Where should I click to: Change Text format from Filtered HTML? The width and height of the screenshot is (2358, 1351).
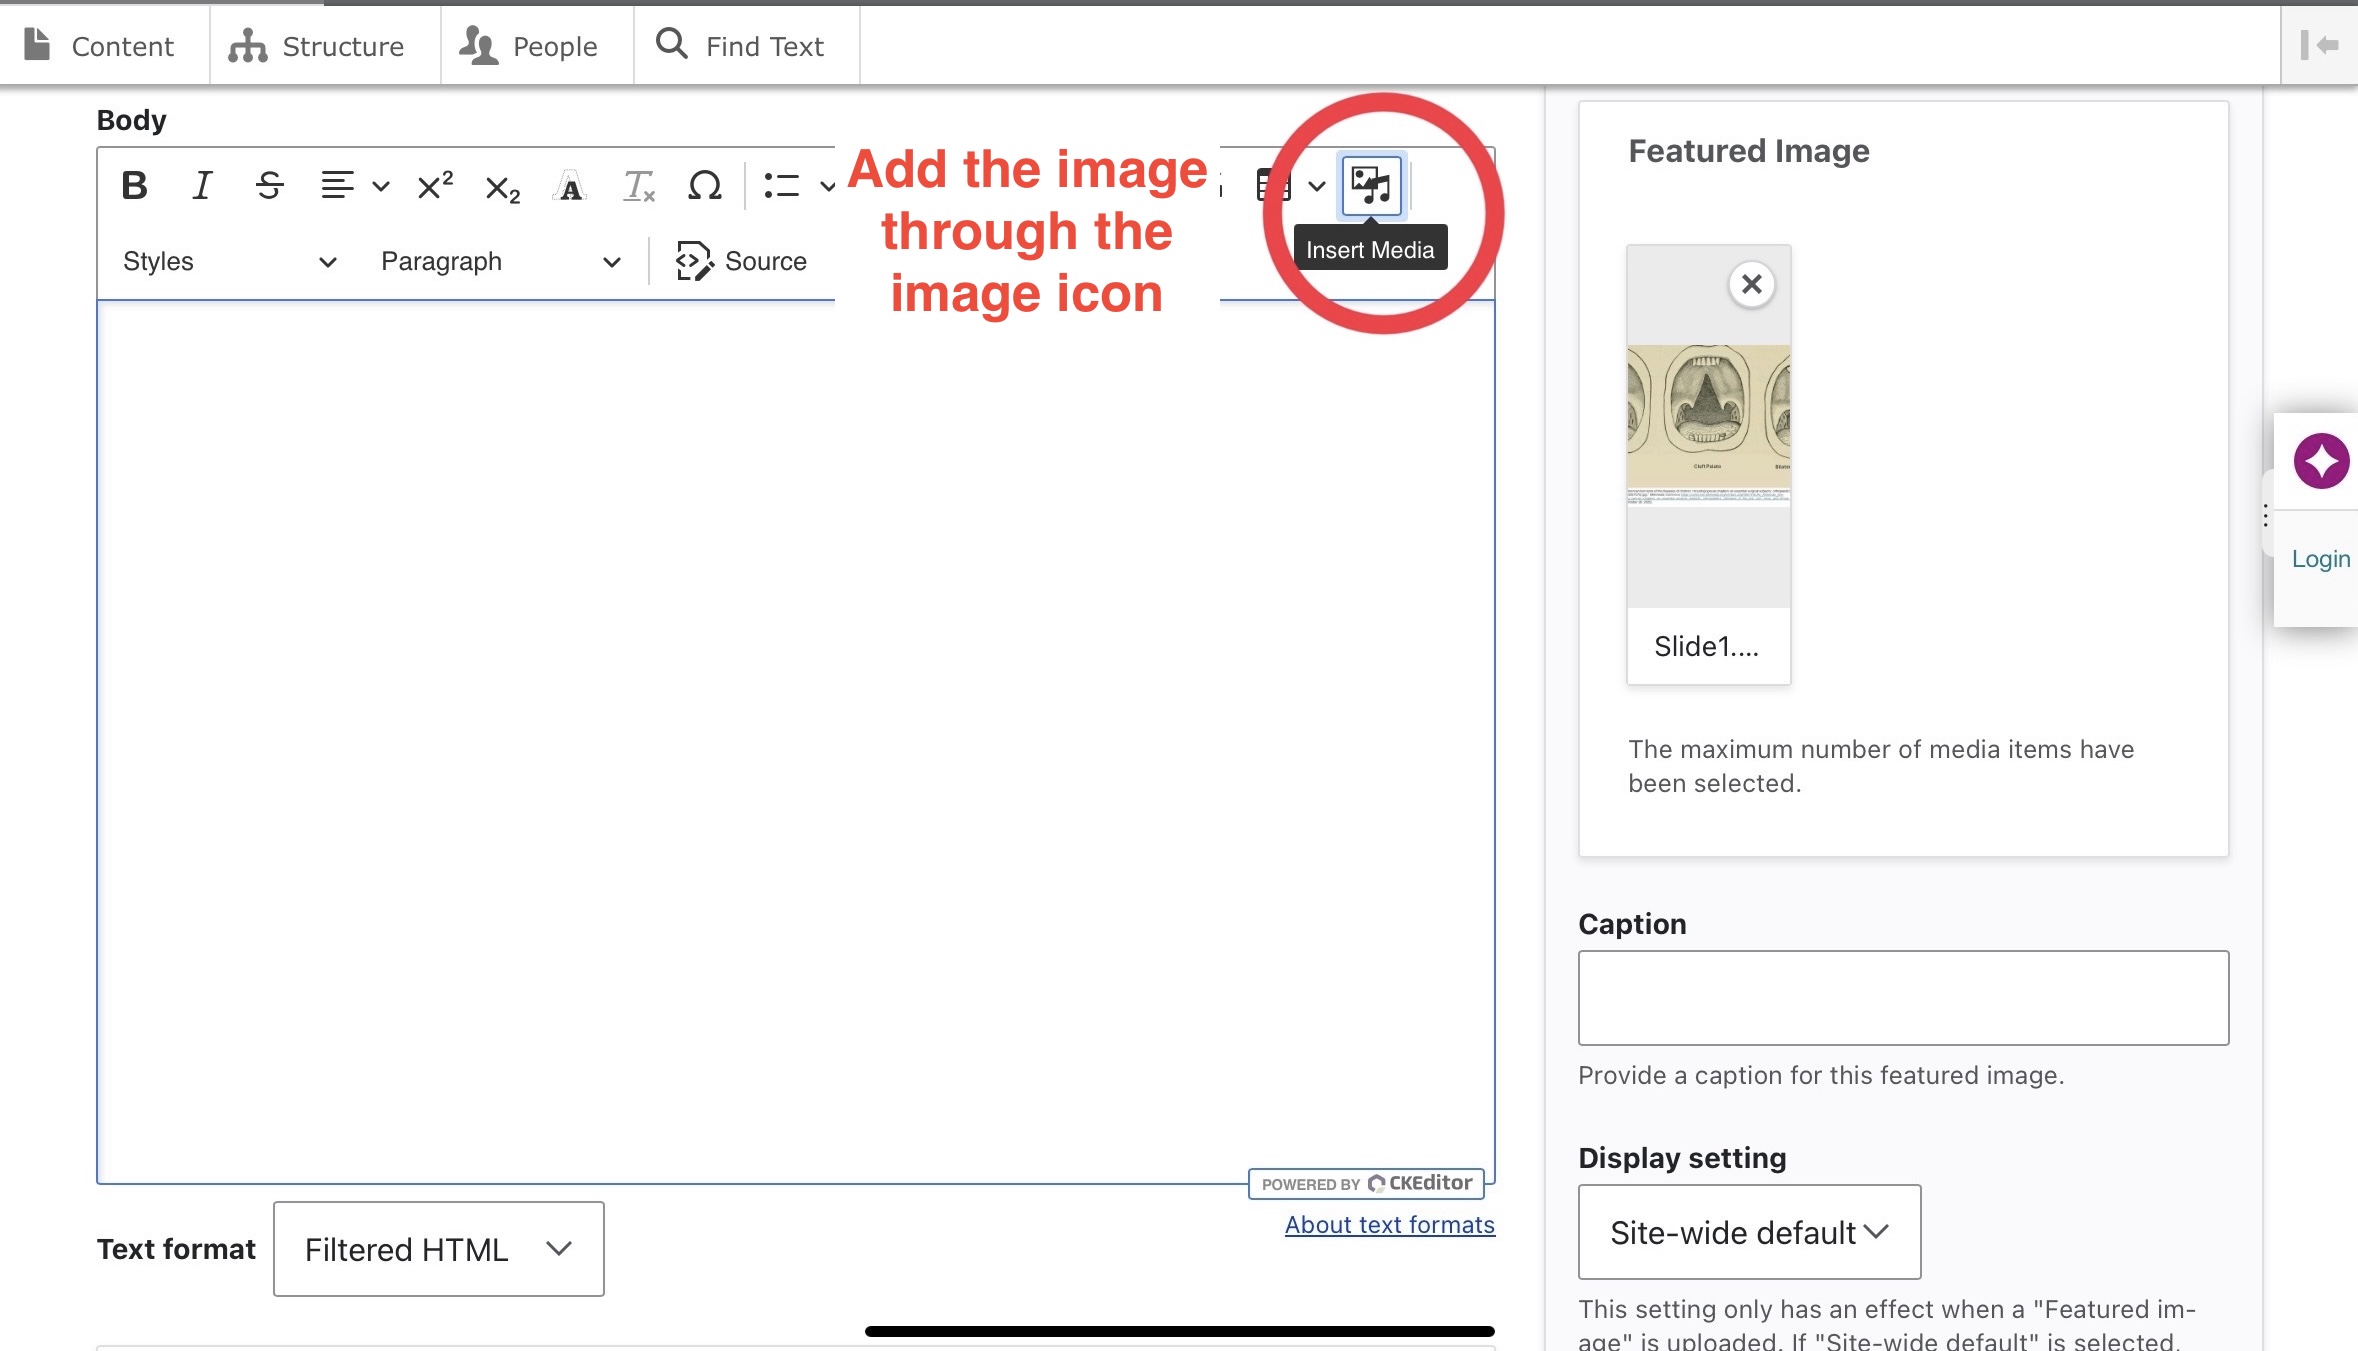(x=438, y=1248)
